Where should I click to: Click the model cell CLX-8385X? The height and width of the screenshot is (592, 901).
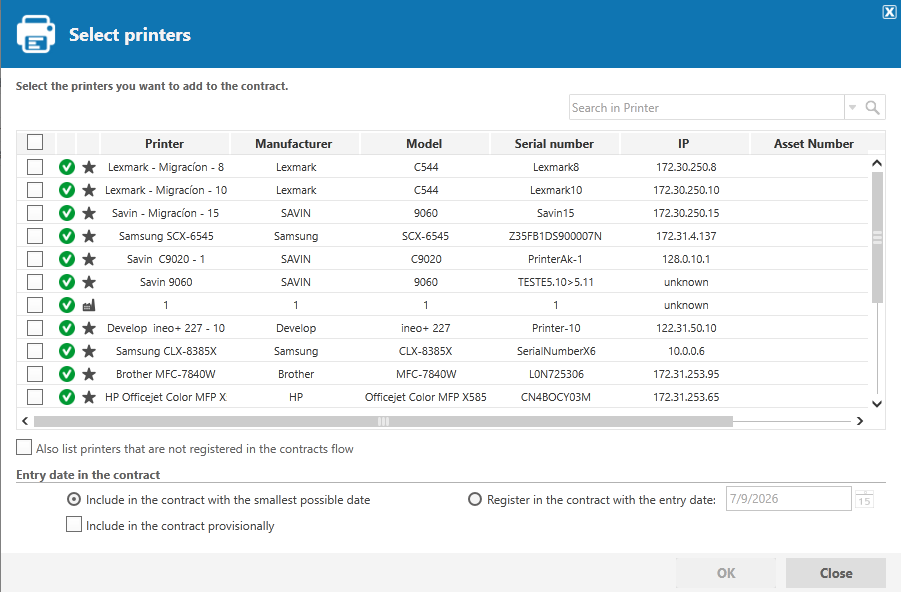(x=425, y=351)
